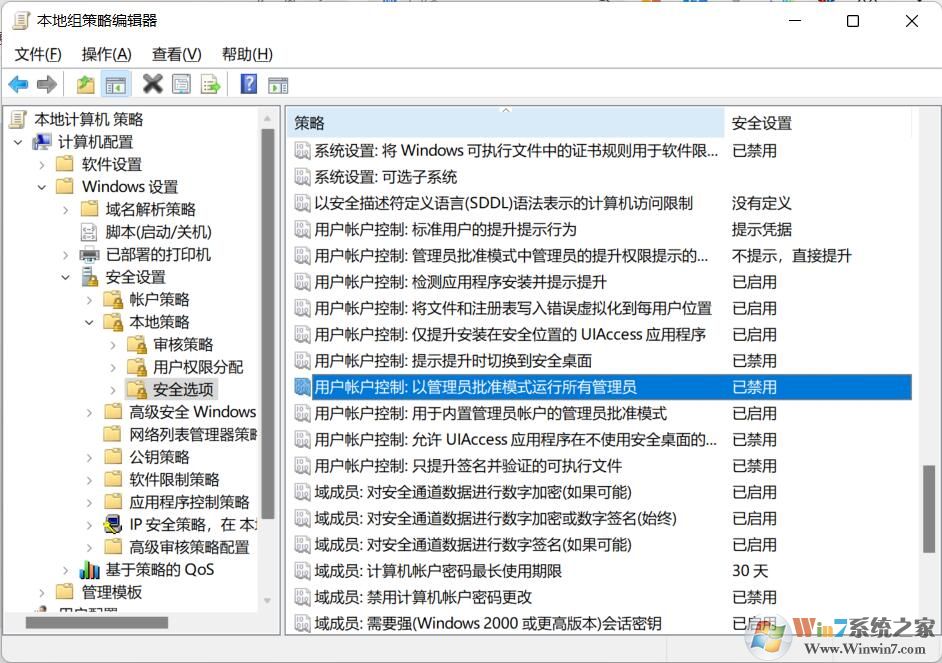Select 用户帐户控制: 检测应用程序安装并提示提升 policy
The height and width of the screenshot is (663, 942).
tap(460, 282)
